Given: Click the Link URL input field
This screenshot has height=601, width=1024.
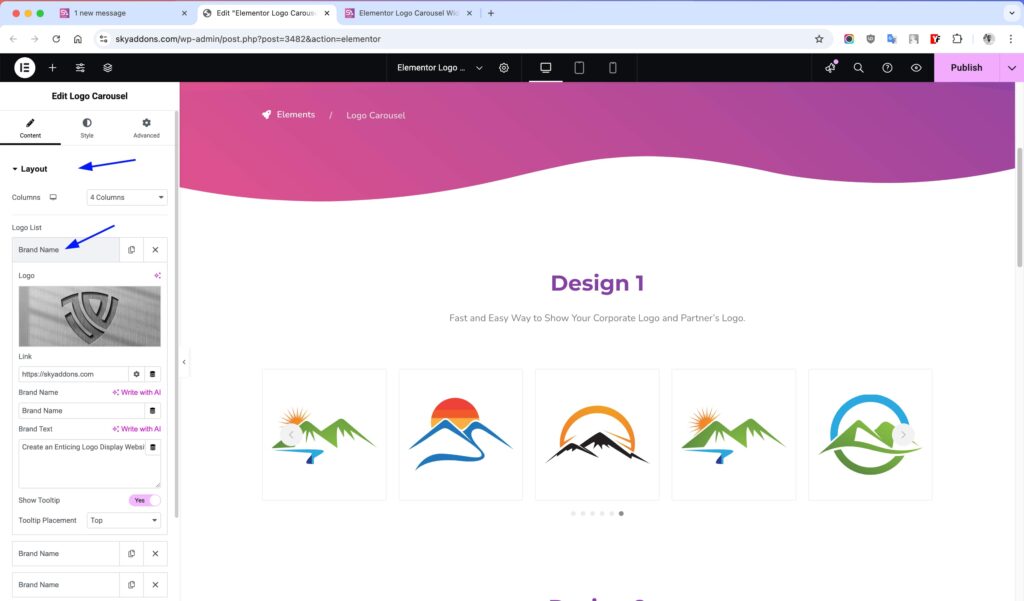Looking at the screenshot, I should [x=73, y=374].
